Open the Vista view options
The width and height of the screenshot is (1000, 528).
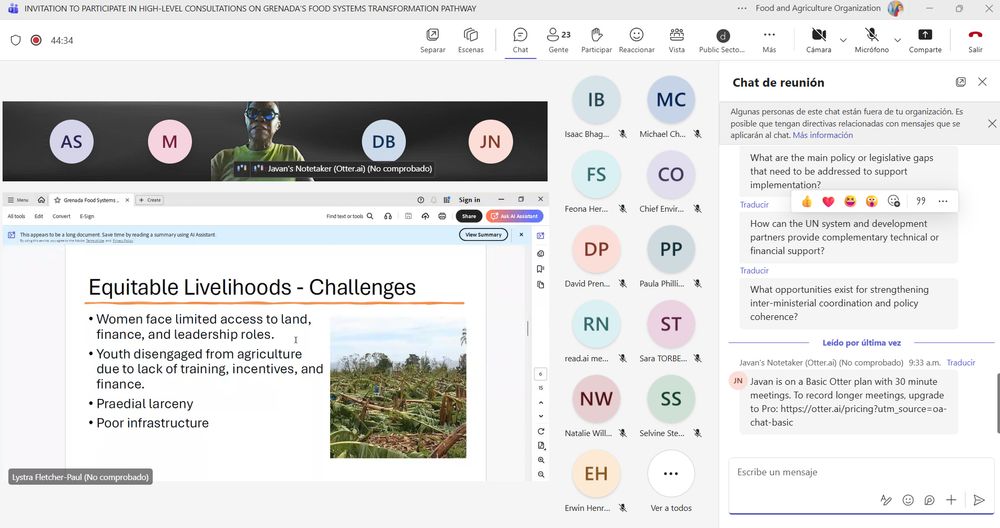point(677,40)
